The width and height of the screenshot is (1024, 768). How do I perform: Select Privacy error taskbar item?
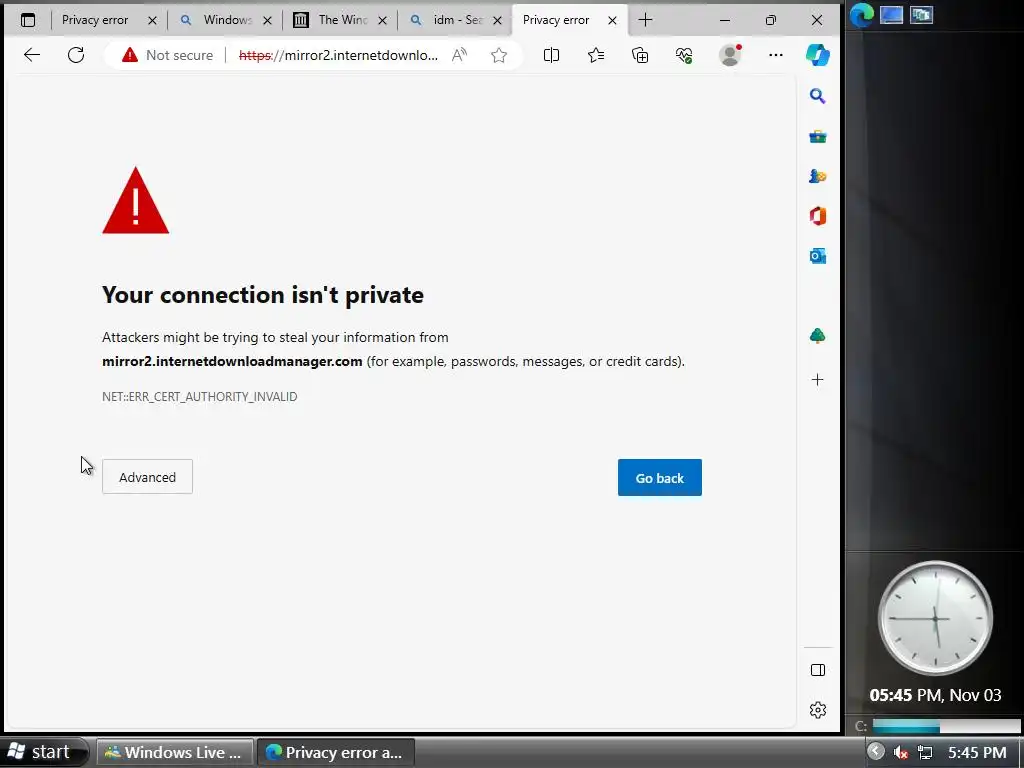(336, 752)
